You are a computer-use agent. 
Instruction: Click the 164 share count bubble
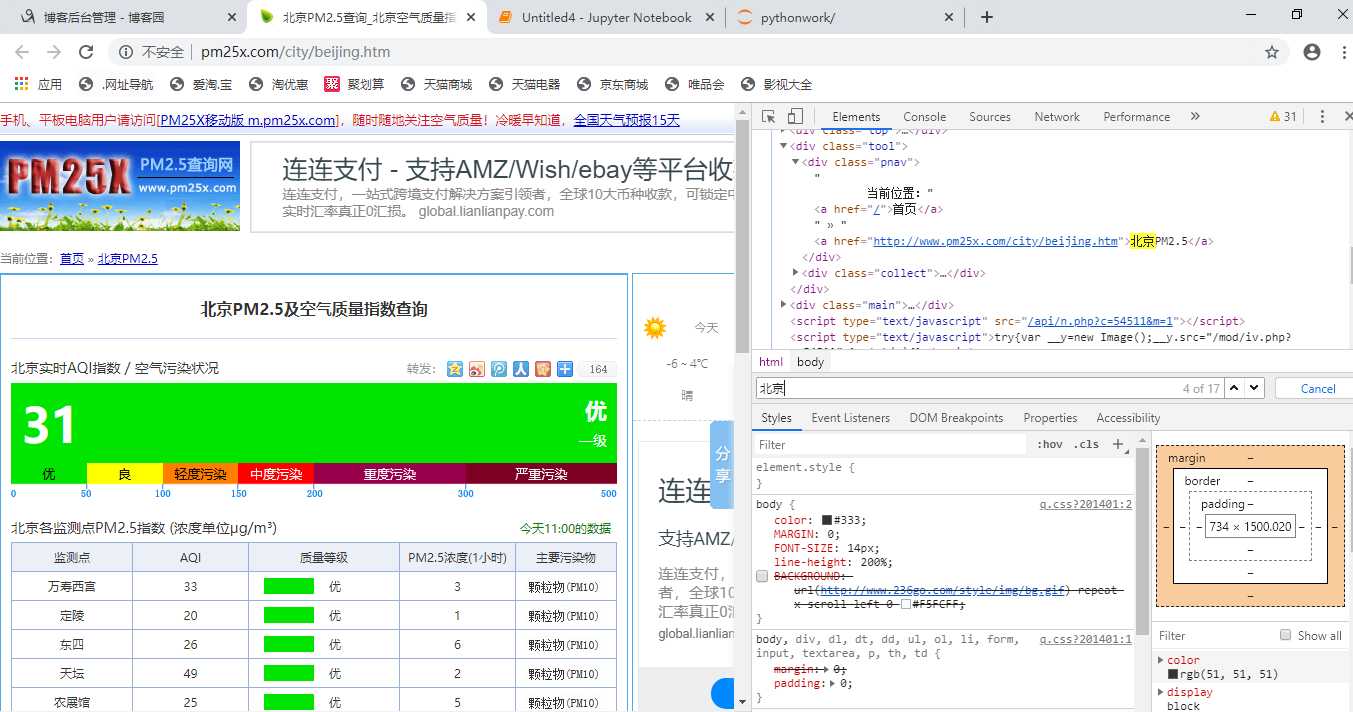(x=598, y=369)
